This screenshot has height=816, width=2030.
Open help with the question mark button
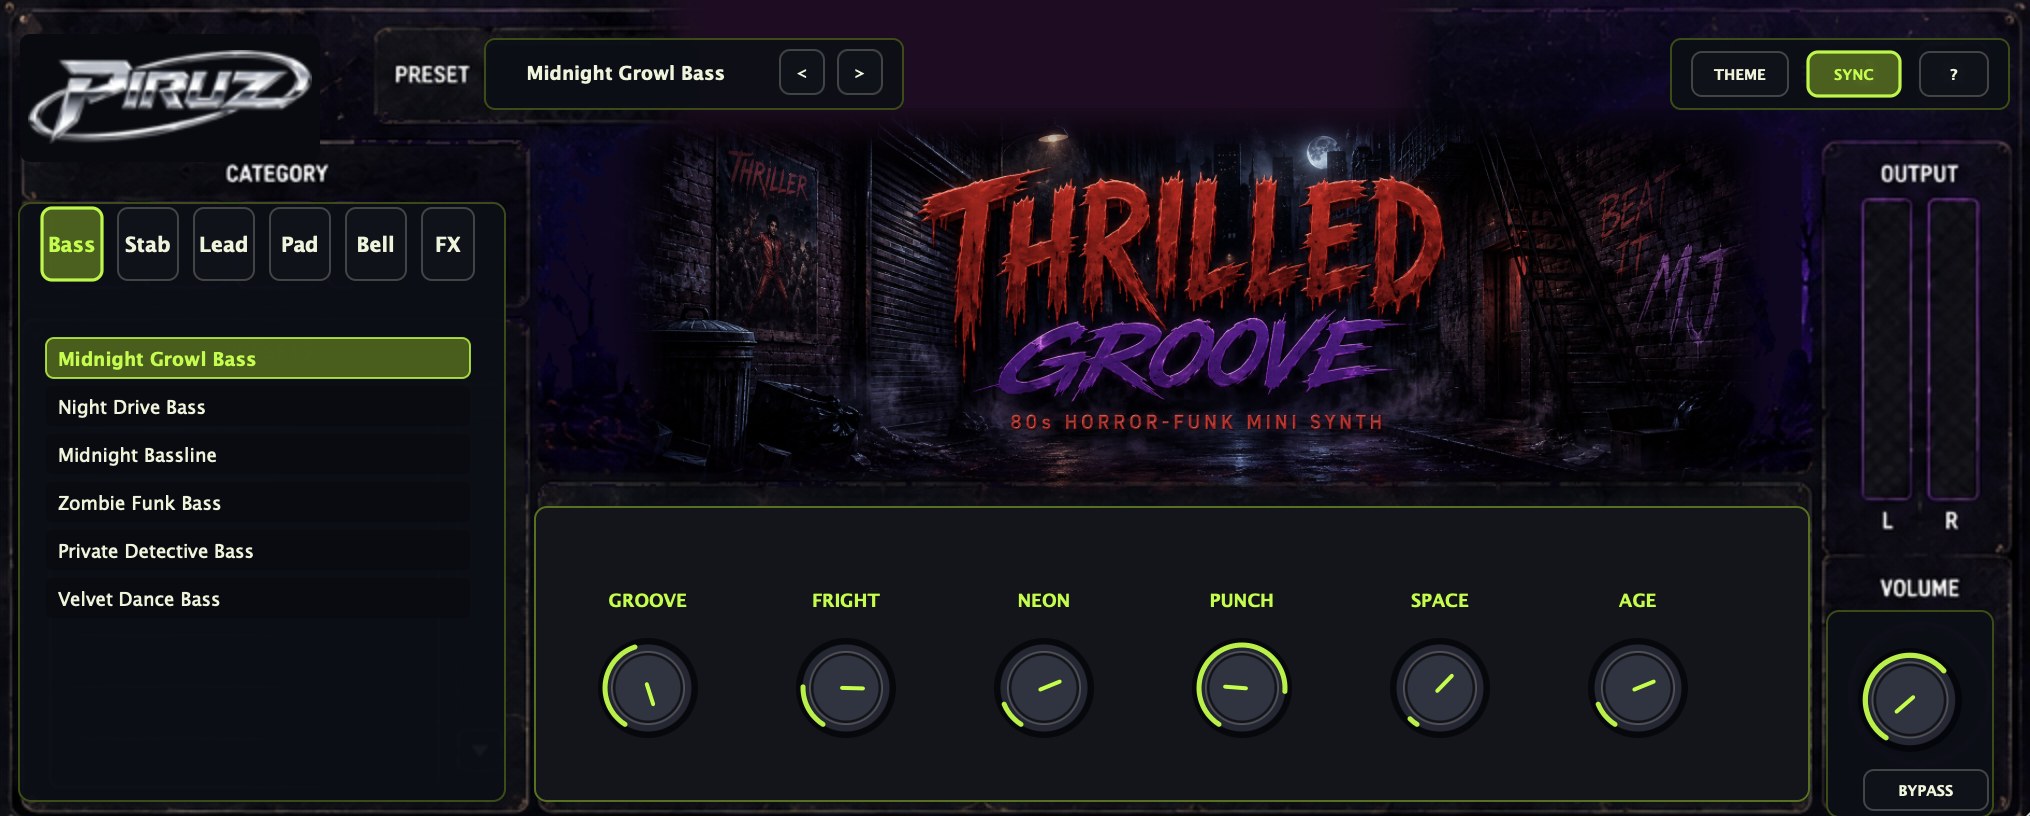click(1953, 74)
